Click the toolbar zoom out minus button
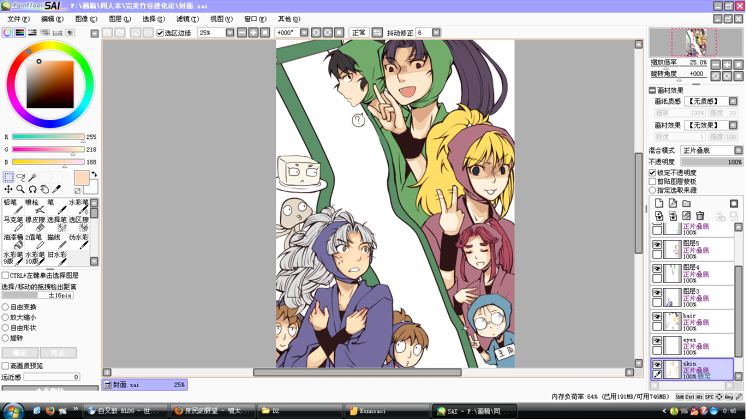 (x=242, y=32)
